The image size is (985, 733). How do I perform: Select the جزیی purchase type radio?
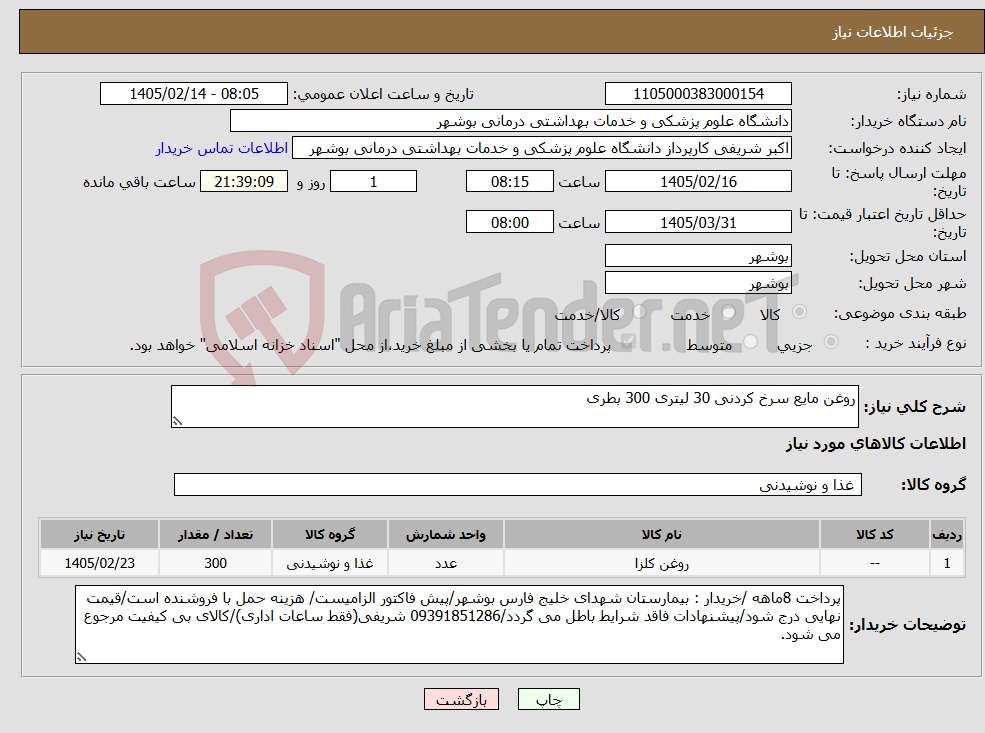pos(830,342)
